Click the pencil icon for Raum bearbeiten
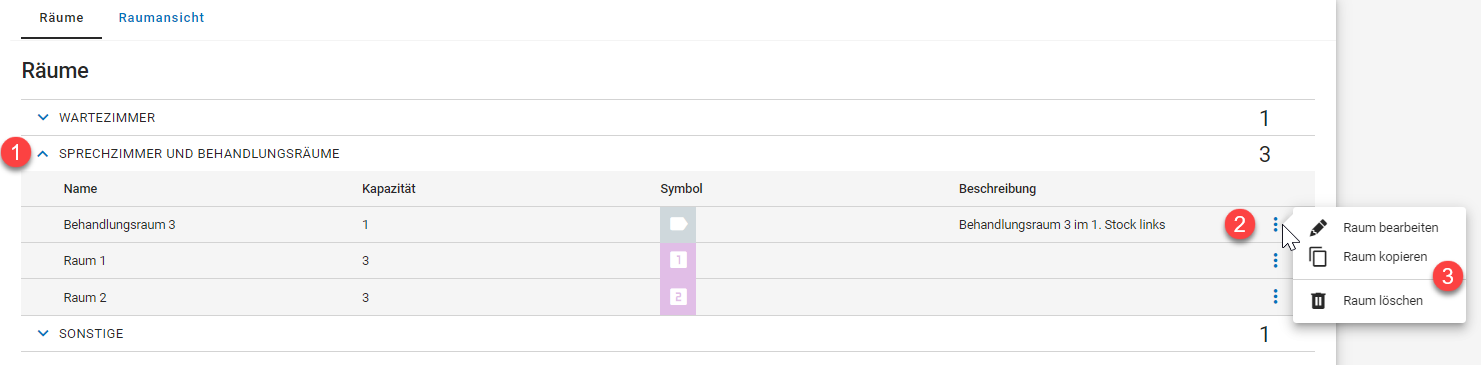This screenshot has width=1481, height=365. [x=1318, y=228]
